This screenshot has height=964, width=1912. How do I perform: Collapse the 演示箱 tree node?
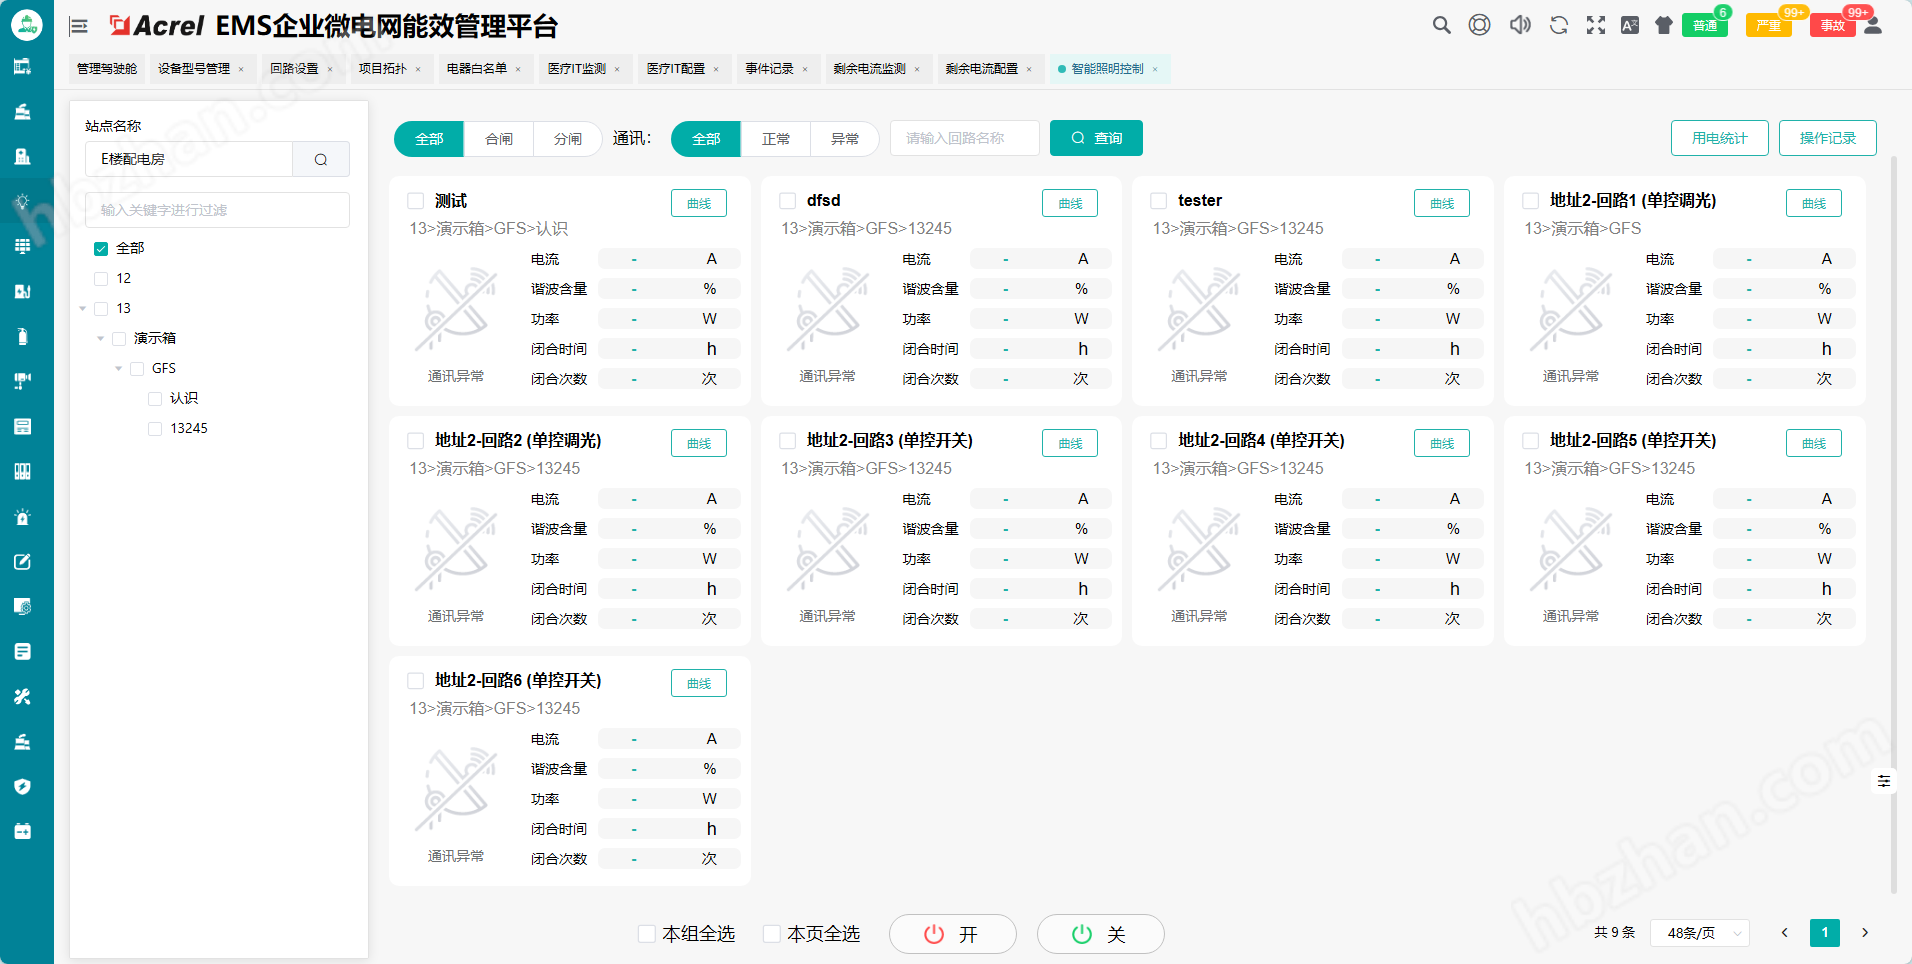coord(100,338)
